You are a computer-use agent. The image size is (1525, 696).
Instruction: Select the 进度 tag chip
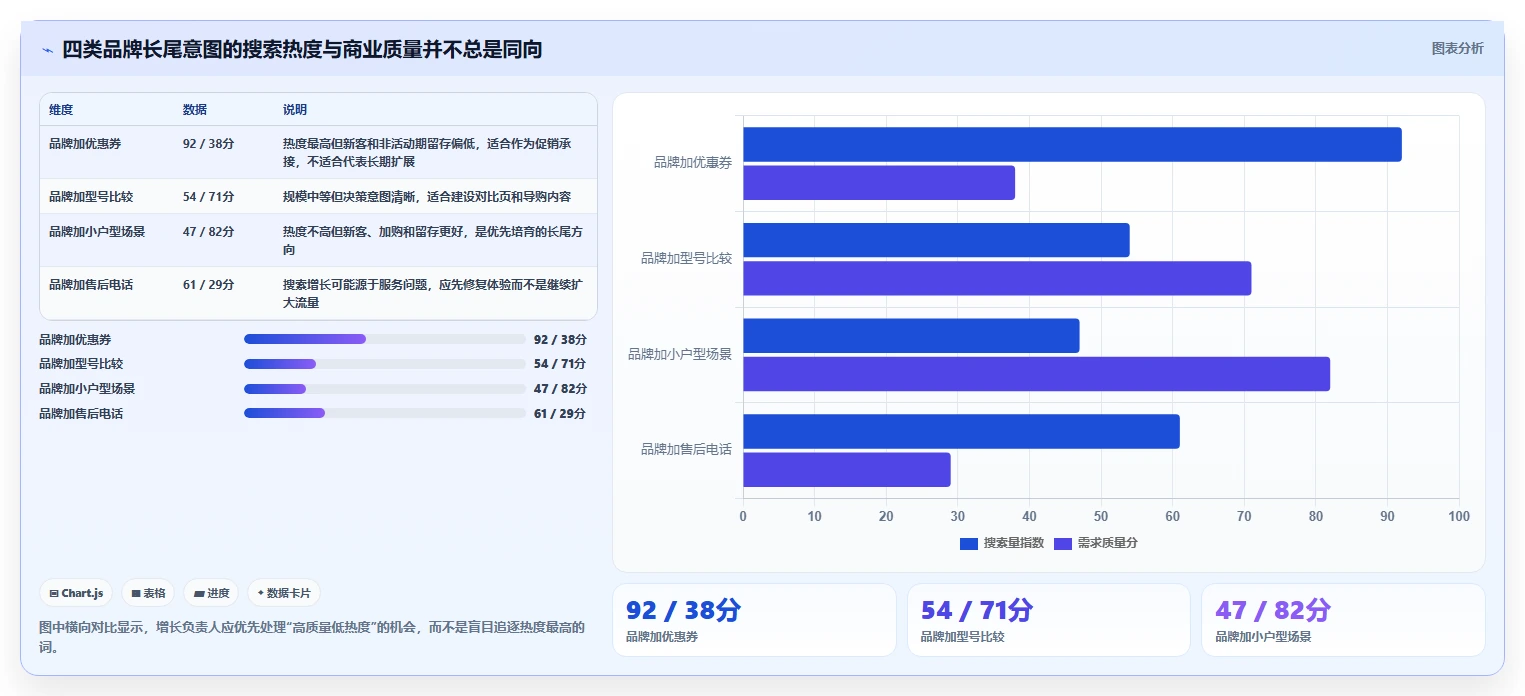click(211, 593)
